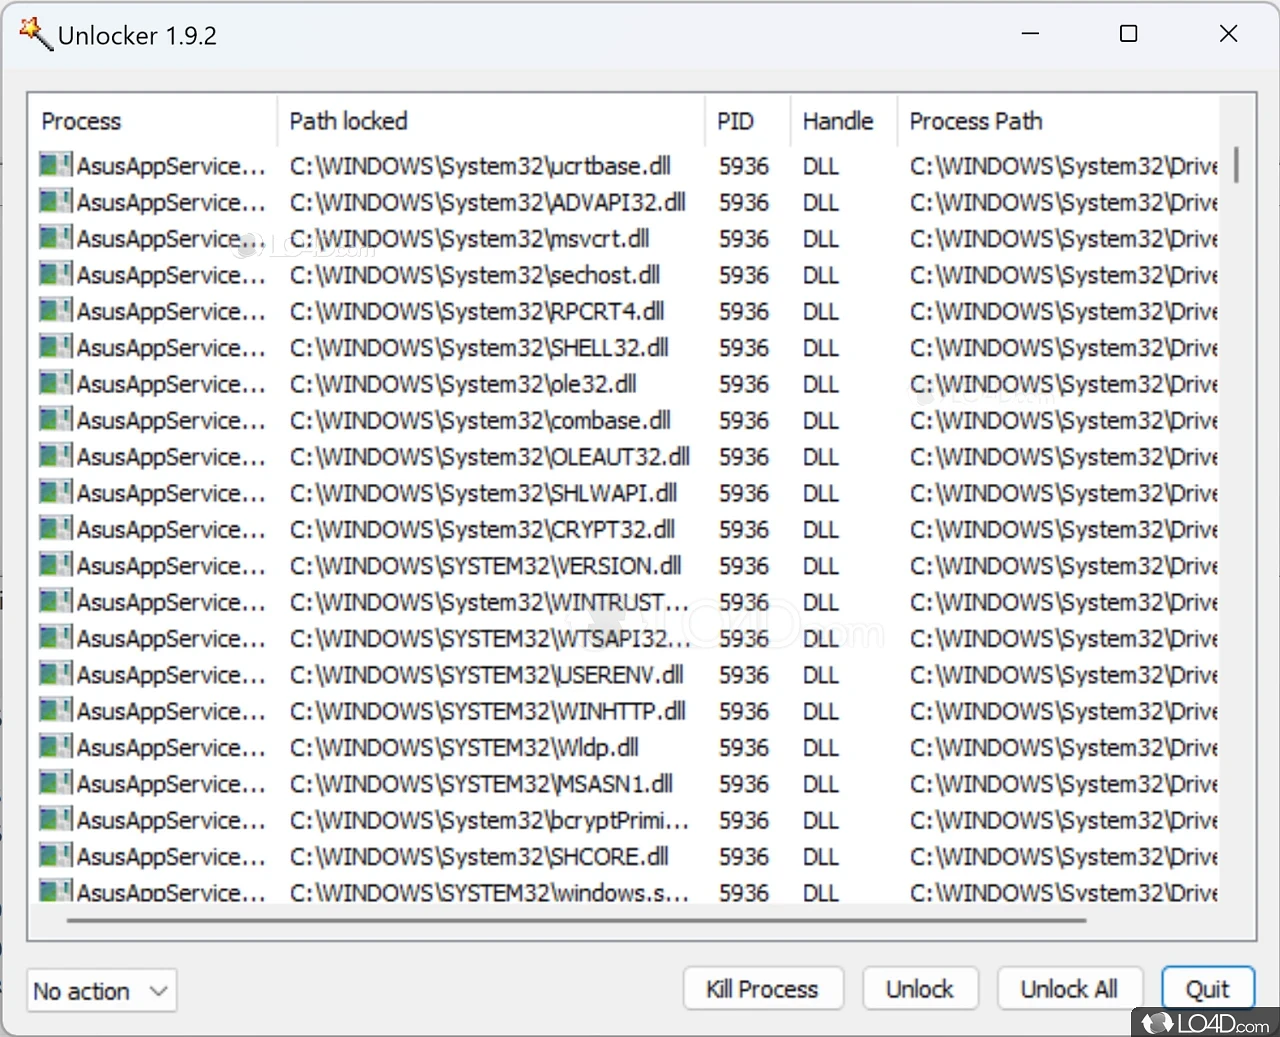Maximize the Unlocker window

(x=1129, y=34)
